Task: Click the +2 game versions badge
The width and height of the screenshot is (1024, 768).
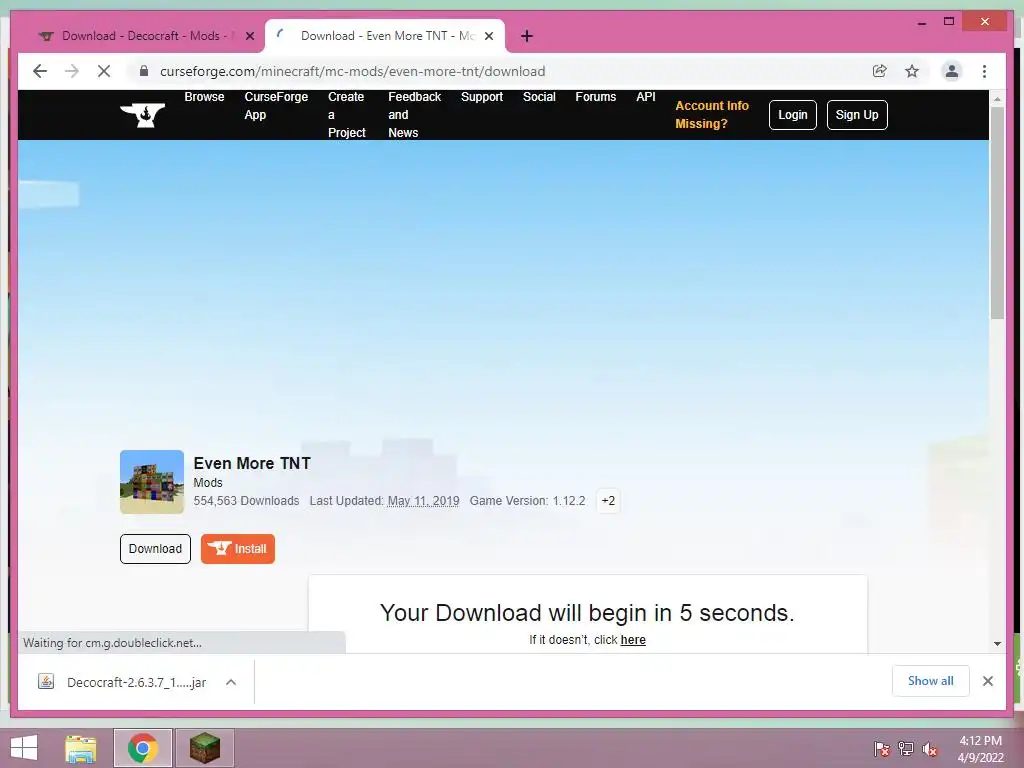Action: pyautogui.click(x=608, y=501)
